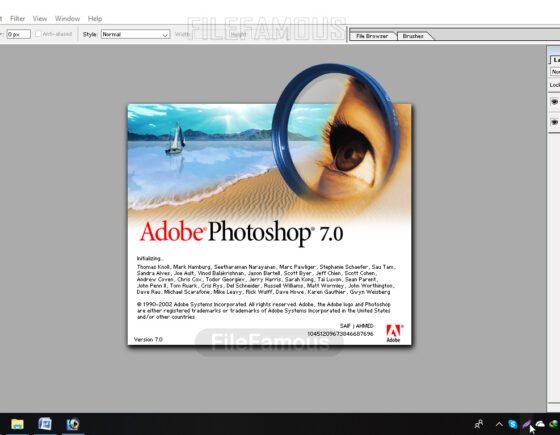Open the Help menu
This screenshot has width=560, height=435.
(x=95, y=19)
